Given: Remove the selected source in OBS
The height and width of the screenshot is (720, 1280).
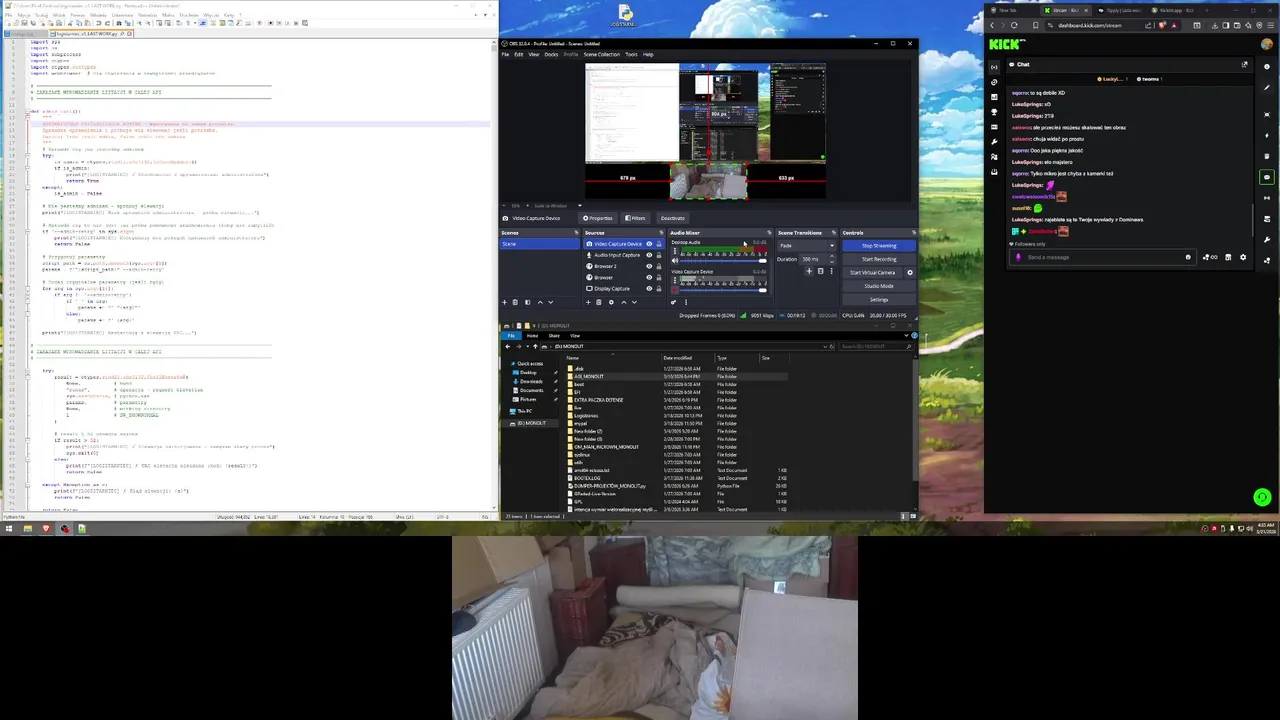Looking at the screenshot, I should click(599, 302).
